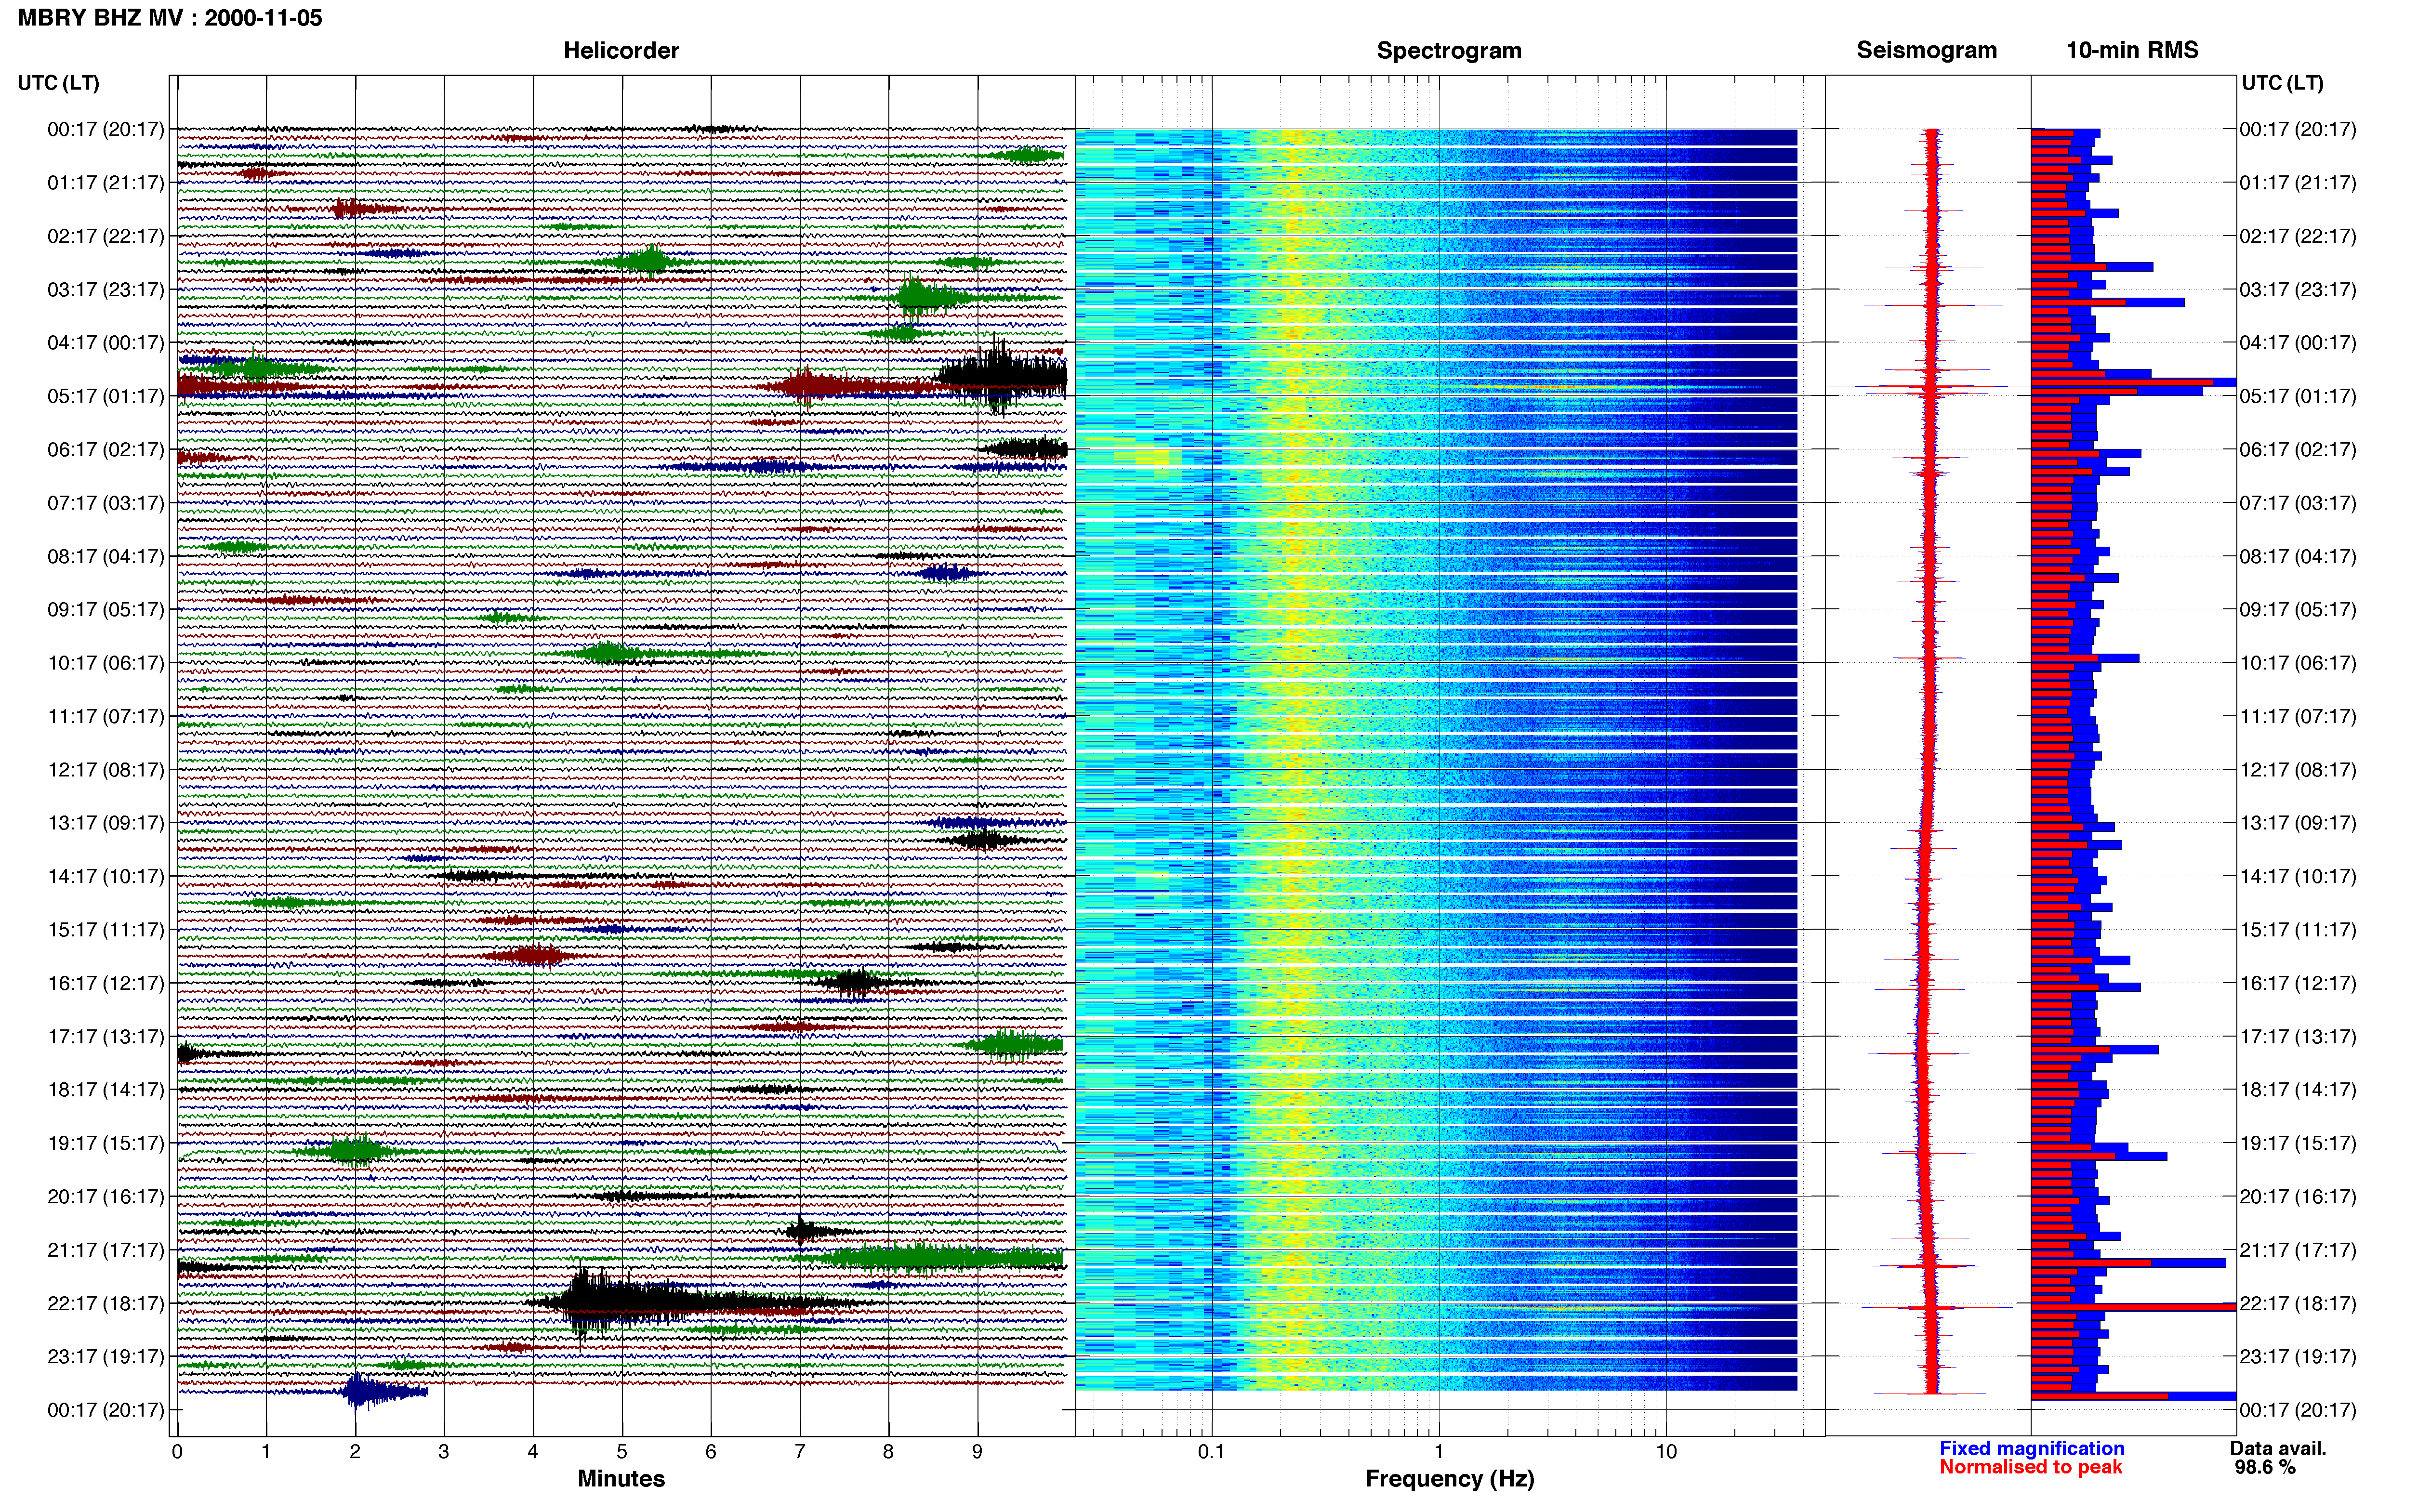Click left time label 22:17 (18:17)
Screen dimensions: 2418x1512
click(105, 1303)
